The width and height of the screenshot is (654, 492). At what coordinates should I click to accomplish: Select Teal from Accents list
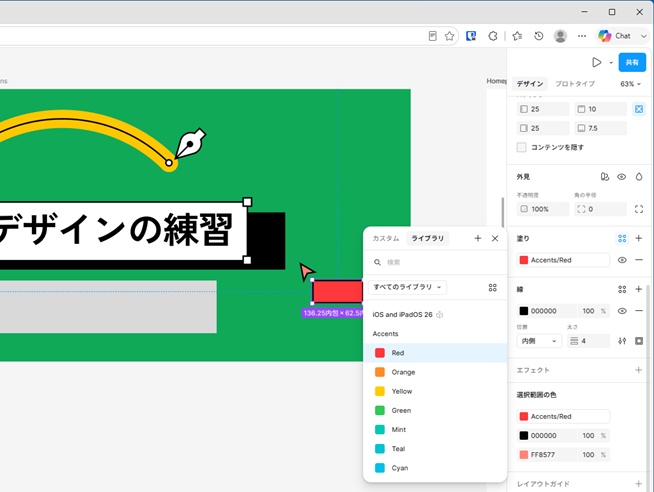(435, 449)
